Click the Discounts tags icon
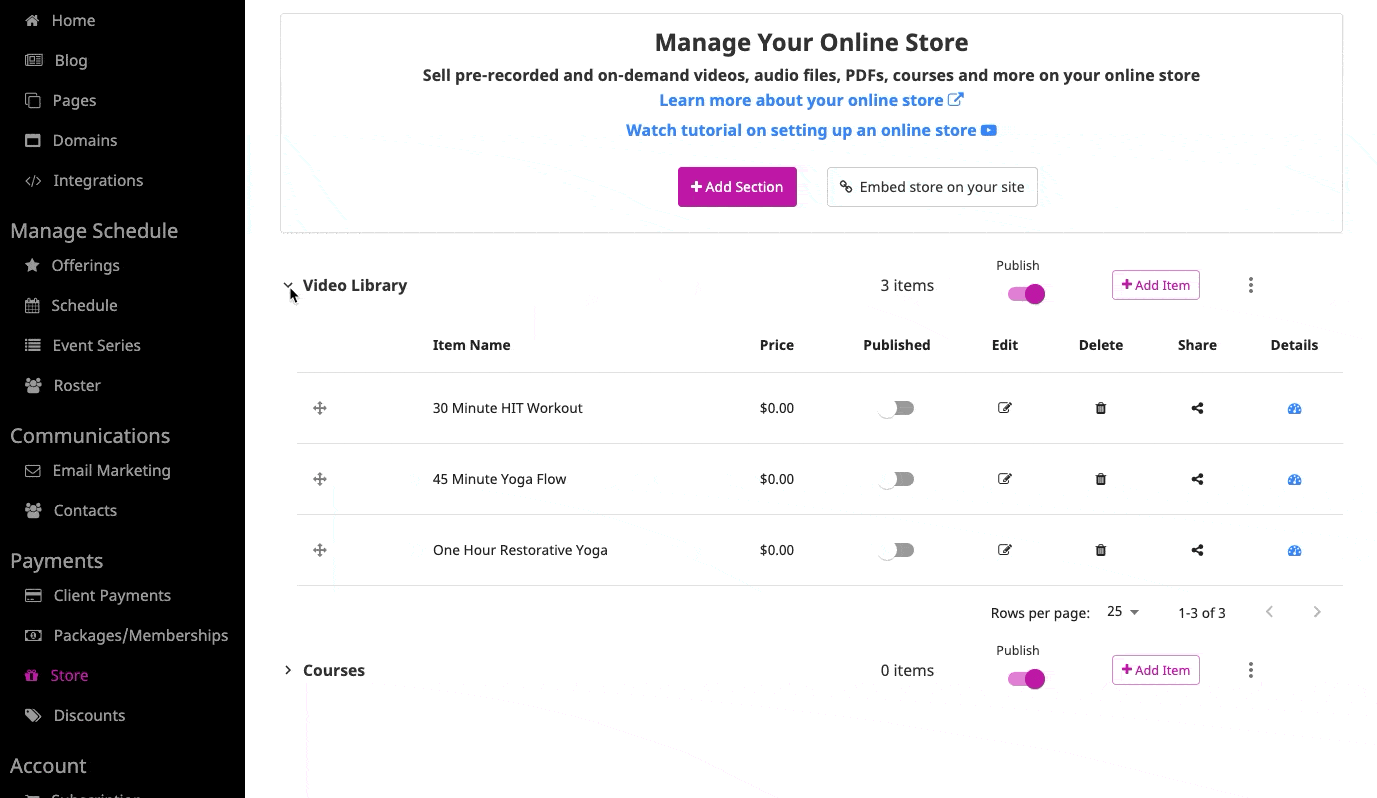Screen dimensions: 1377x798 (33, 715)
